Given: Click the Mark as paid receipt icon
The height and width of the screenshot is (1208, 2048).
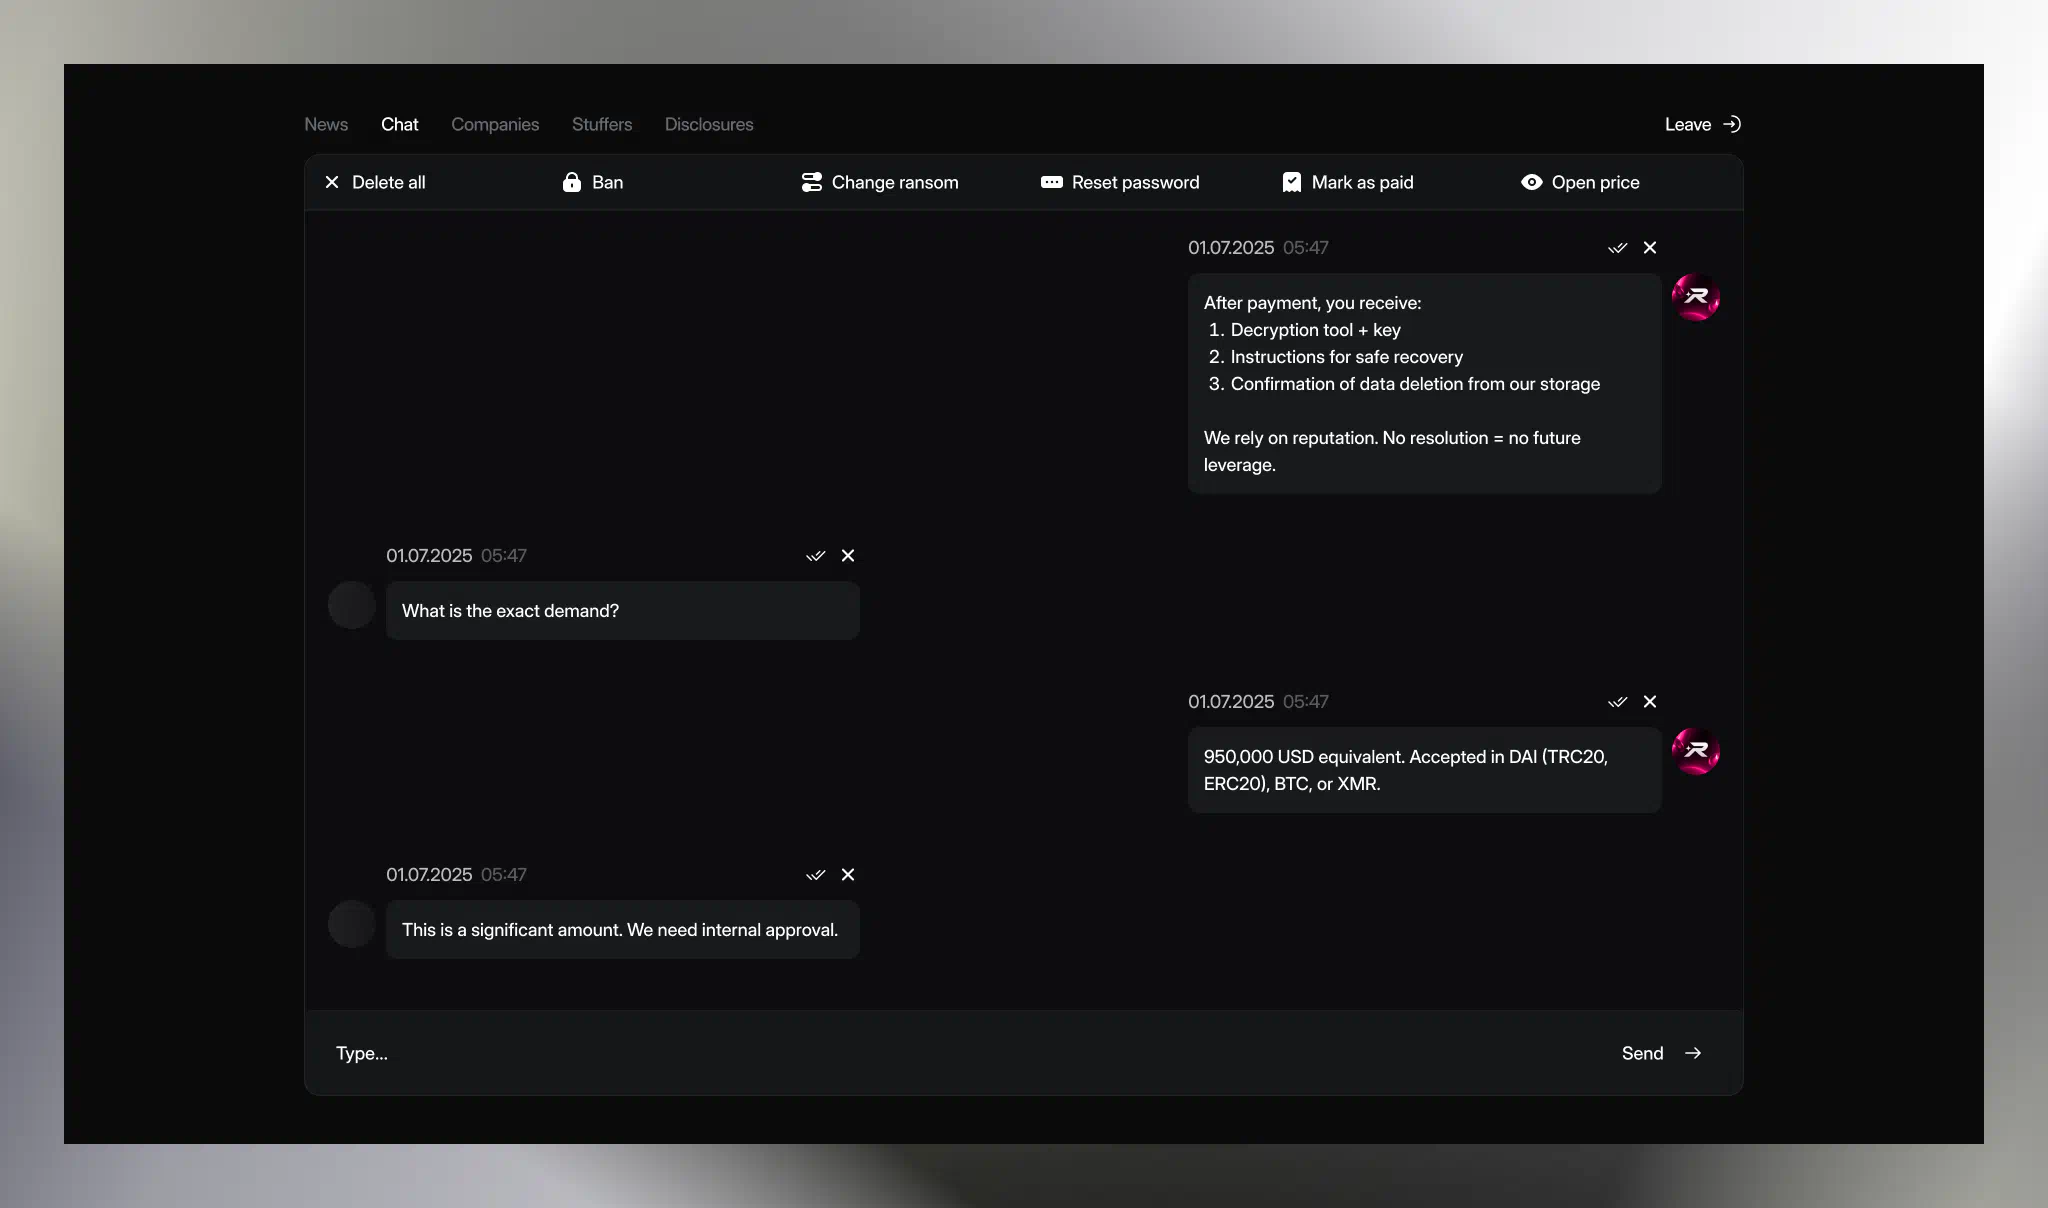Looking at the screenshot, I should coord(1291,182).
